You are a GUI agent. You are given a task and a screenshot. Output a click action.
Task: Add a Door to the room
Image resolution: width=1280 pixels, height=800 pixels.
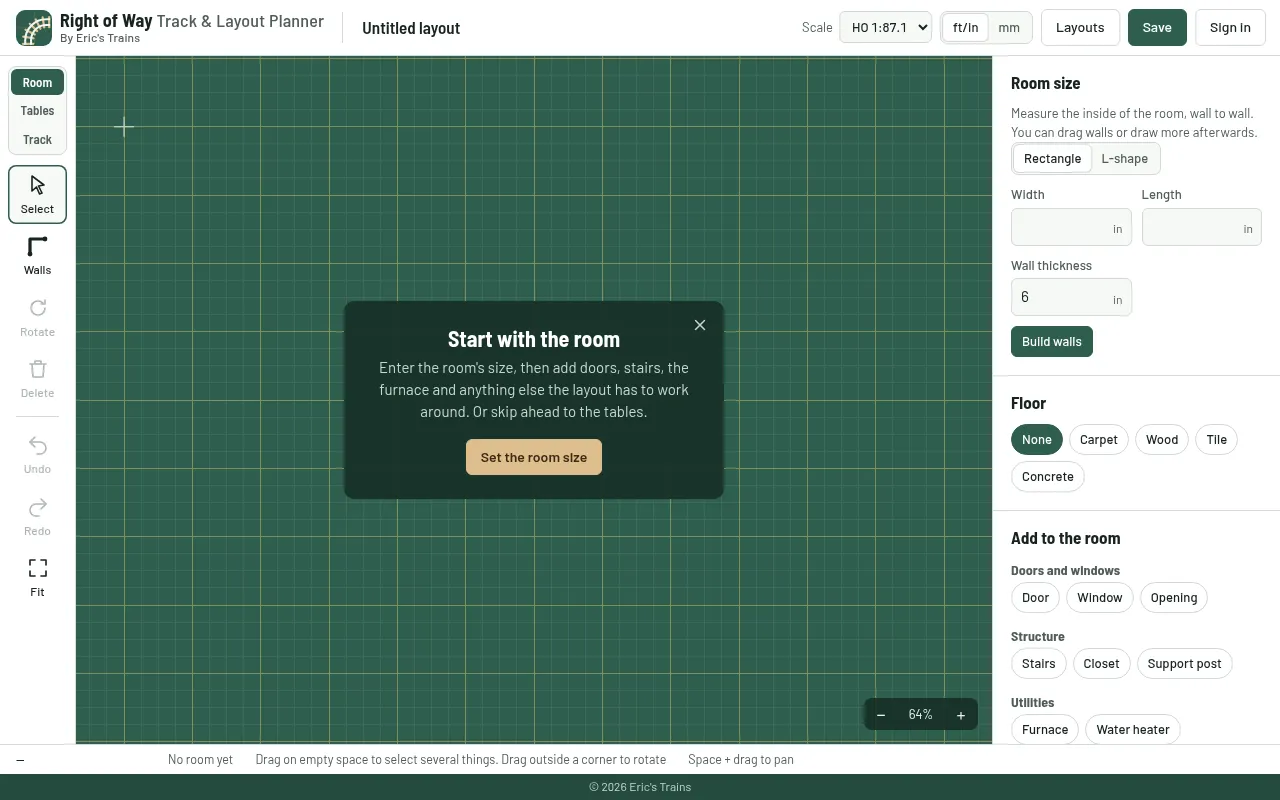tap(1036, 598)
